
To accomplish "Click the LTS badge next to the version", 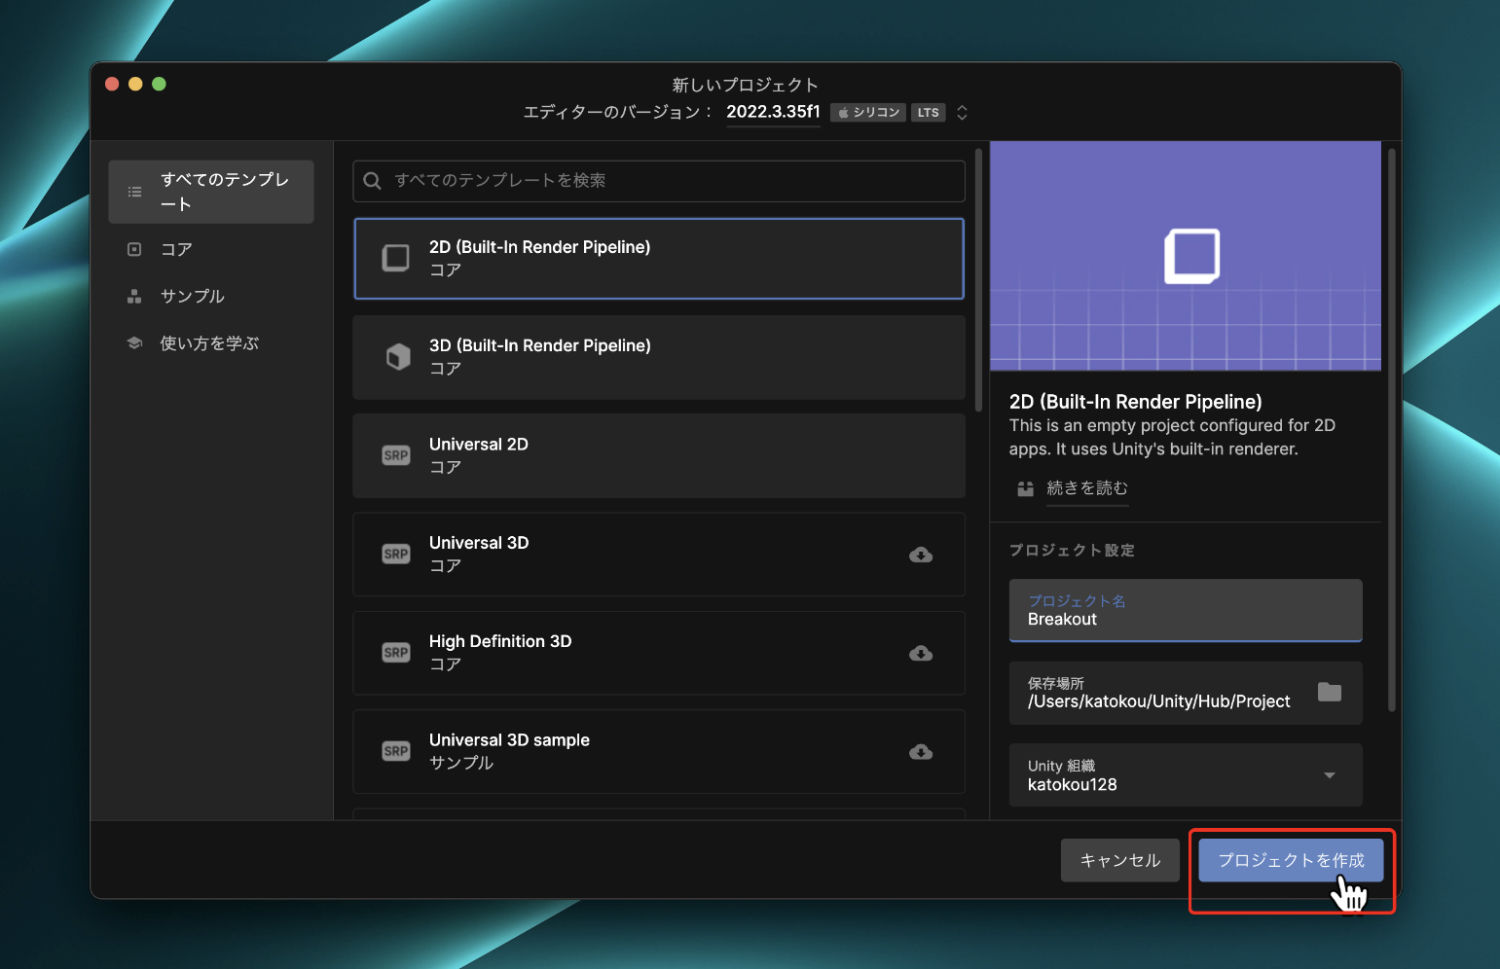I will (928, 112).
